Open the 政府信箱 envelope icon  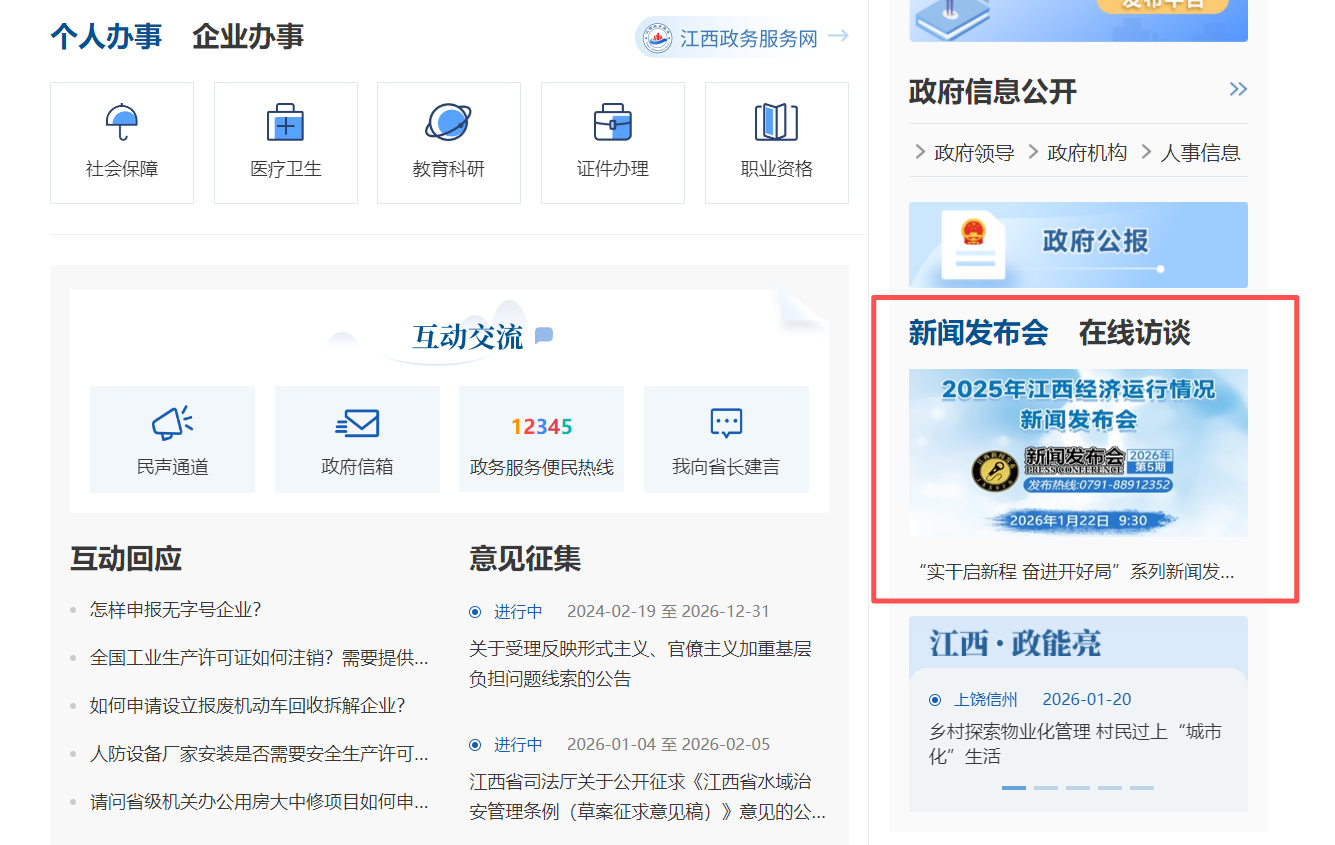(357, 423)
